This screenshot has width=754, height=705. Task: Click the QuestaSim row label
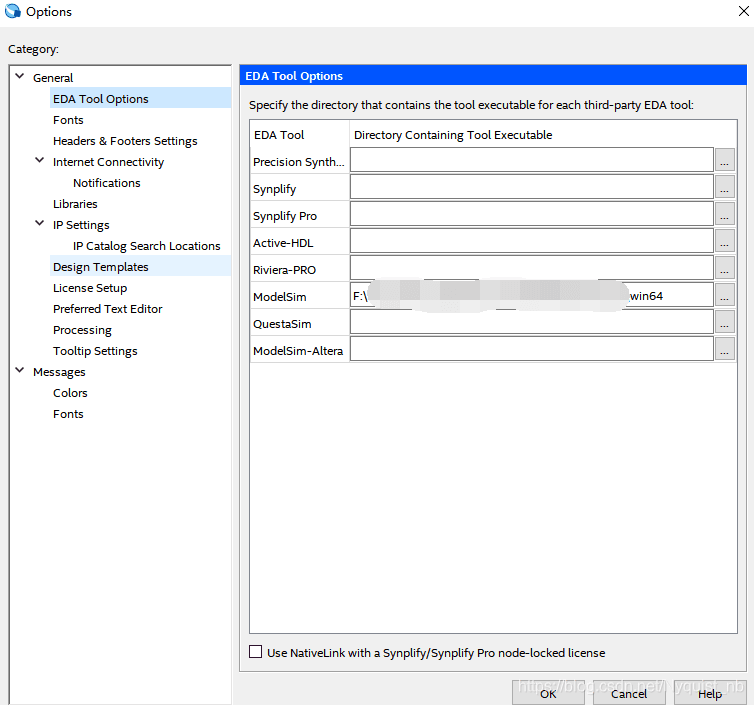(x=282, y=324)
